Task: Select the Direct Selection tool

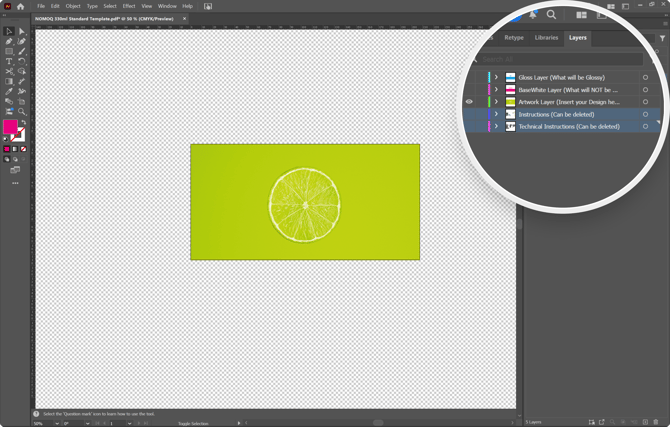Action: 22,31
